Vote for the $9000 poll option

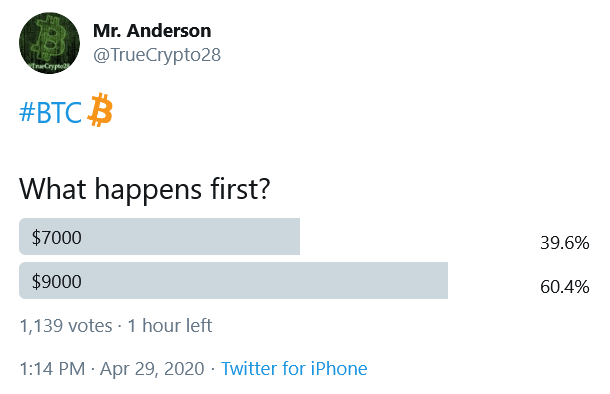click(304, 280)
